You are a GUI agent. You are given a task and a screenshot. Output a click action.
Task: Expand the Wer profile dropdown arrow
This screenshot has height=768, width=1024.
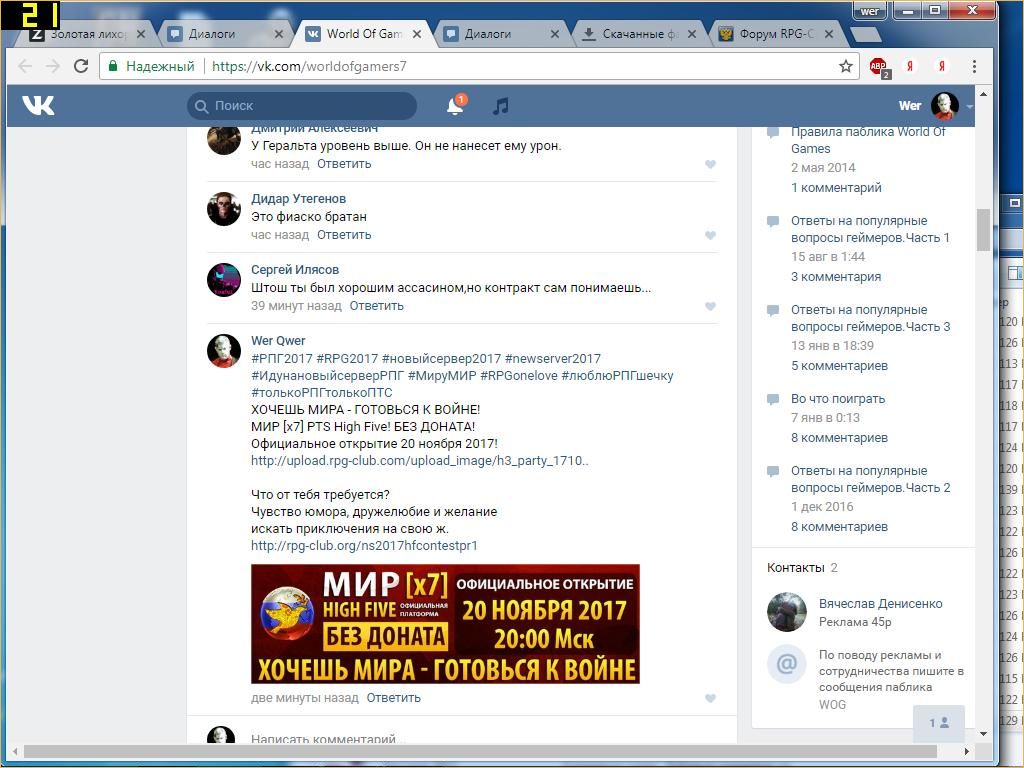[x=969, y=106]
